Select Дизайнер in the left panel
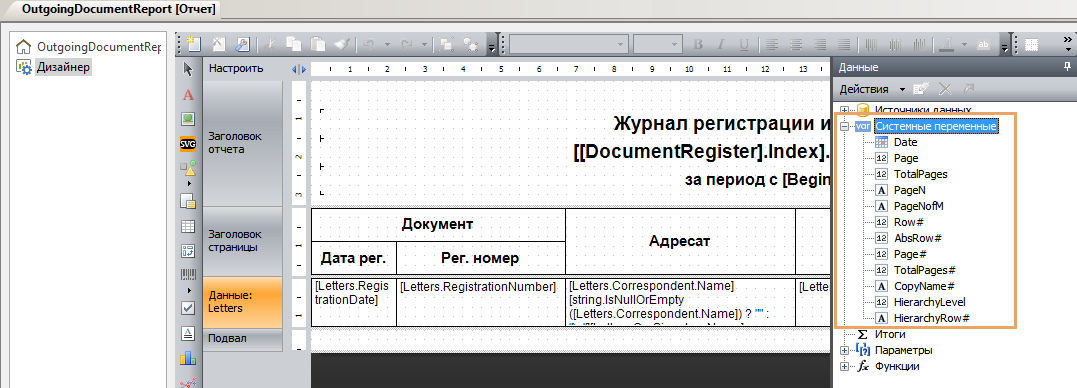 (x=63, y=67)
